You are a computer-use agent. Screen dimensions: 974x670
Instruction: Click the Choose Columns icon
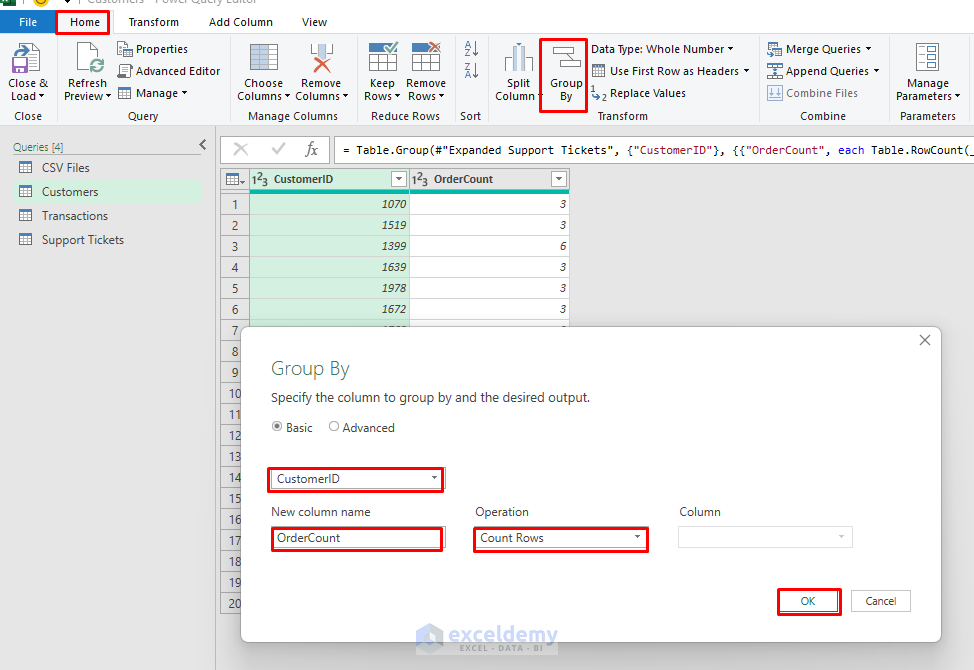tap(263, 58)
